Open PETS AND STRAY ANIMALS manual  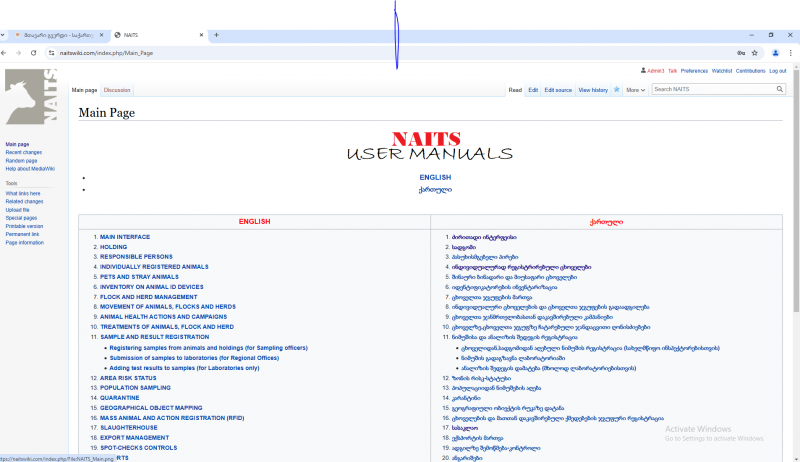coord(139,277)
